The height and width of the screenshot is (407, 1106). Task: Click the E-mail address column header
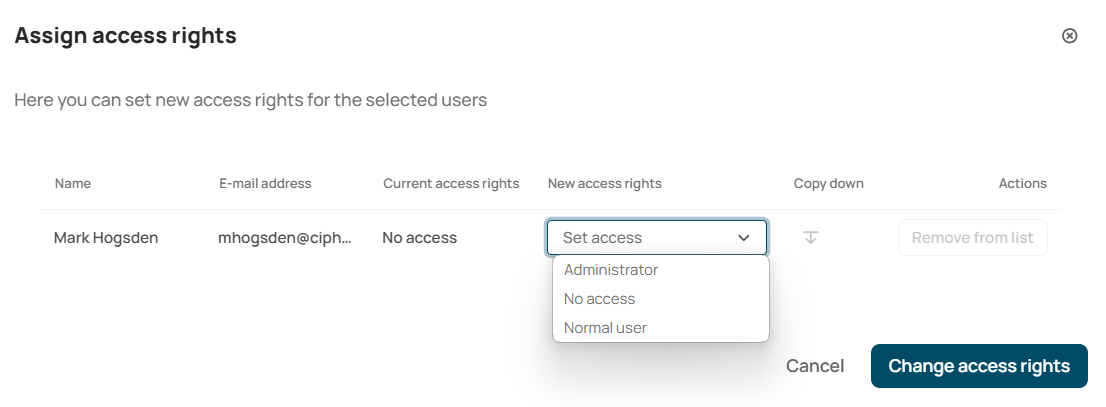(x=265, y=183)
